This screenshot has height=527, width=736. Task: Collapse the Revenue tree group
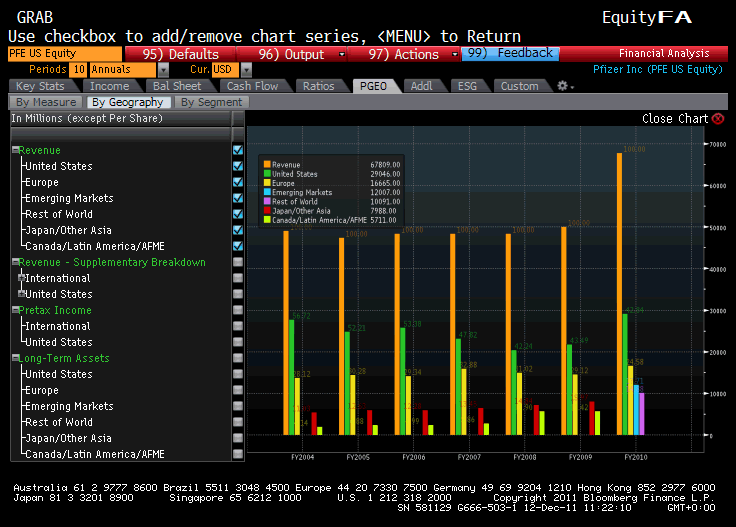pyautogui.click(x=16, y=151)
